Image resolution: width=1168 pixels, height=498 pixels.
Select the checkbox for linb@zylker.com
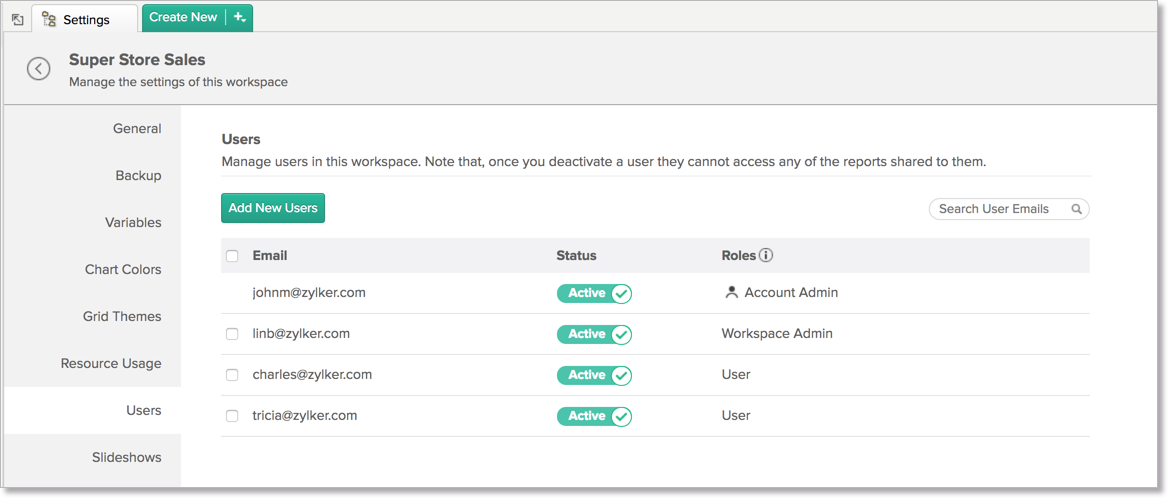[232, 334]
